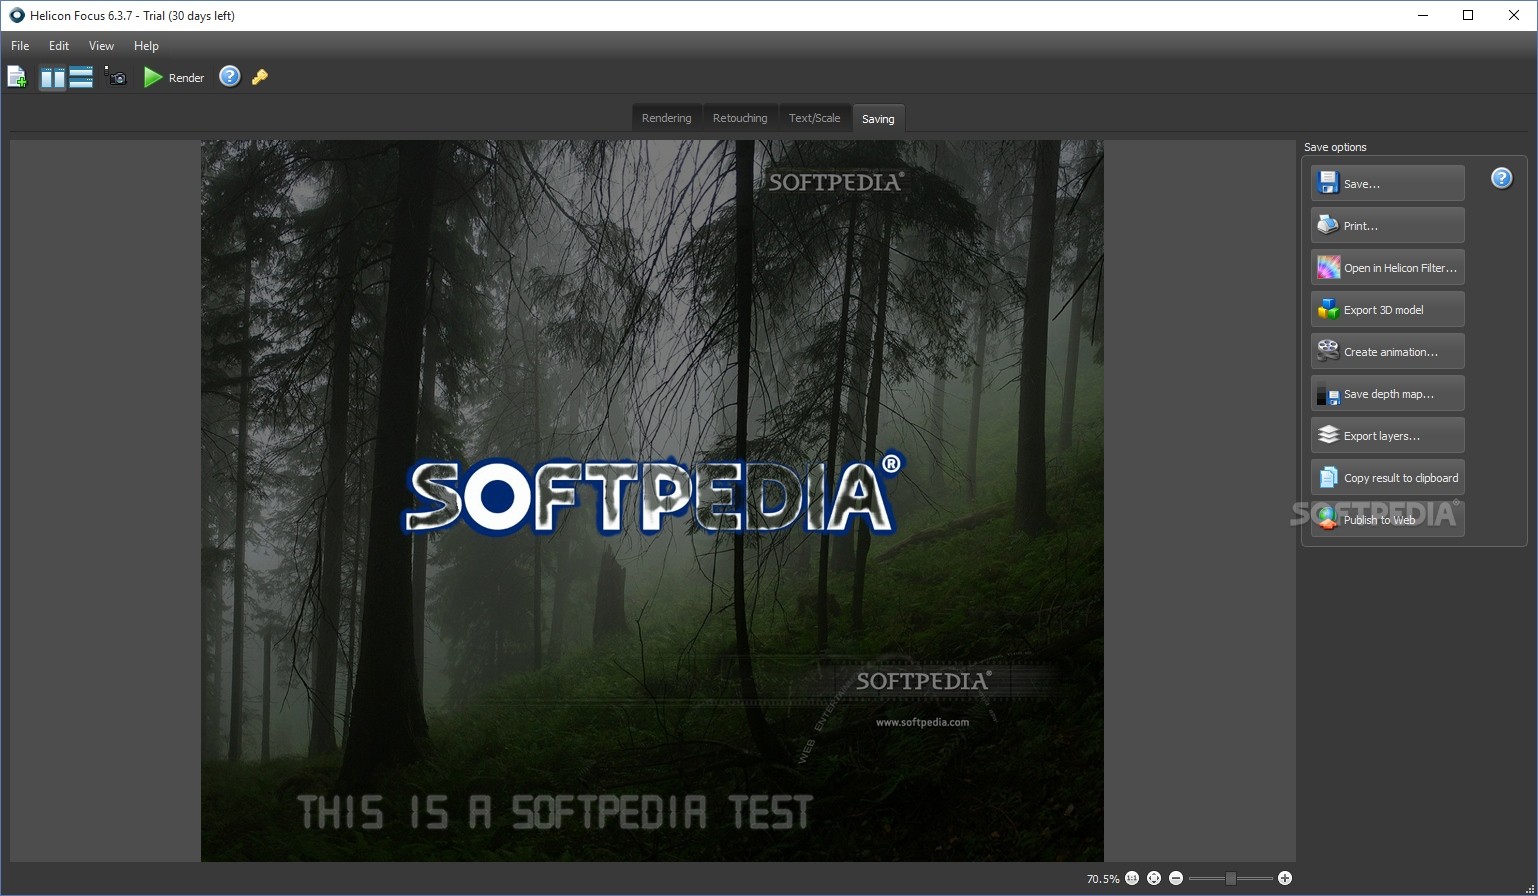Click Save depth map...
The width and height of the screenshot is (1538, 896).
pyautogui.click(x=1388, y=394)
